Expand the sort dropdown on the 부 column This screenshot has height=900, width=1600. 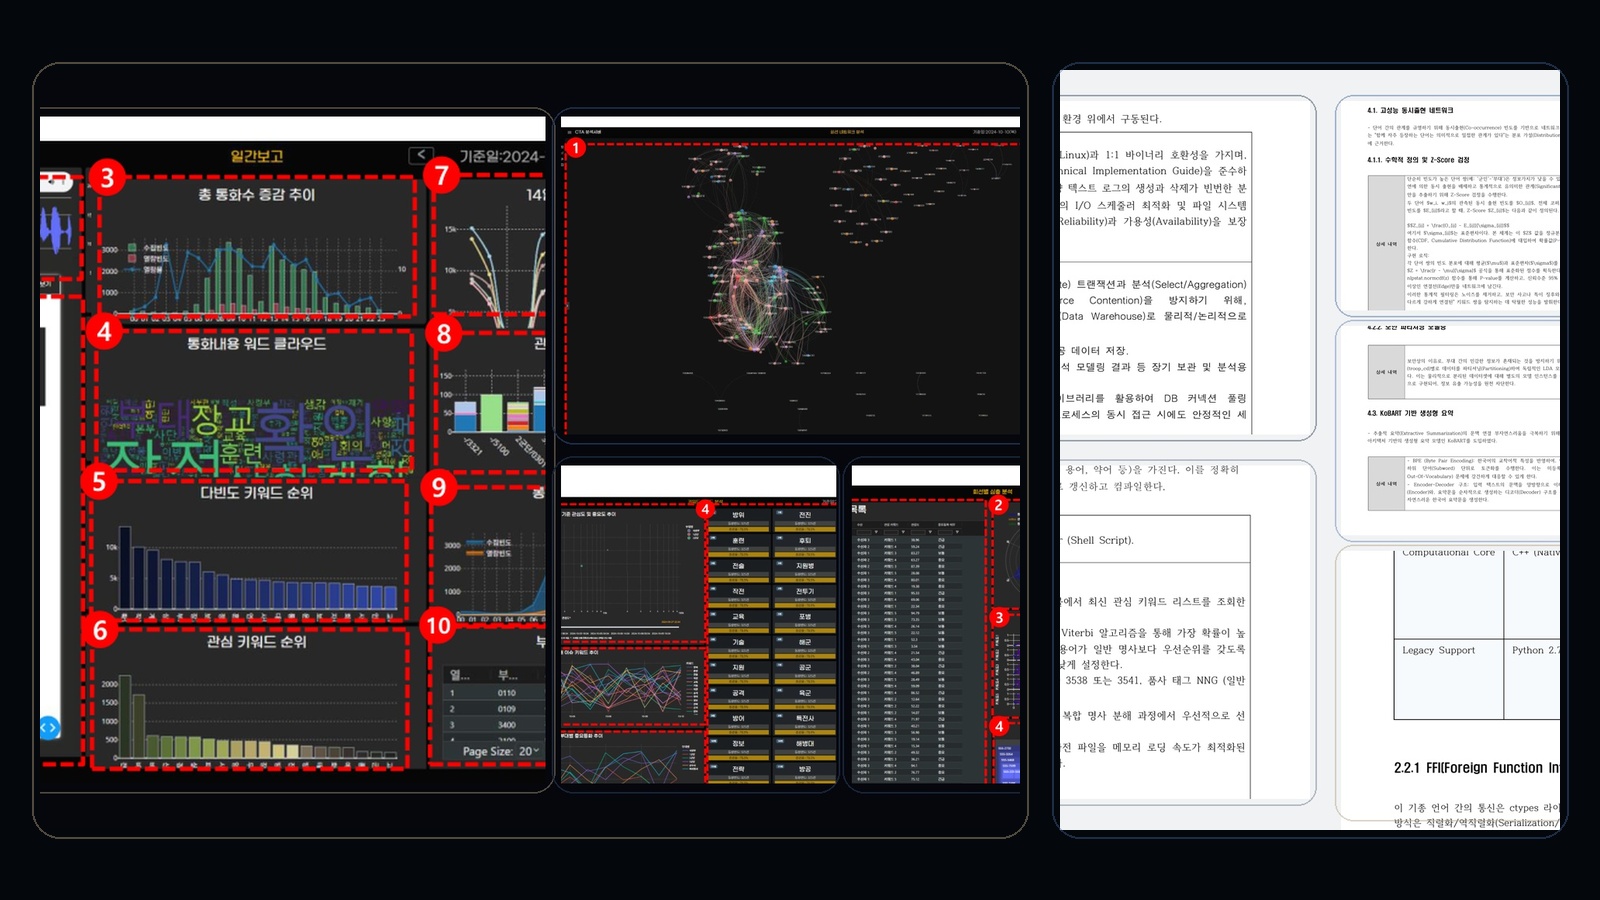[512, 678]
